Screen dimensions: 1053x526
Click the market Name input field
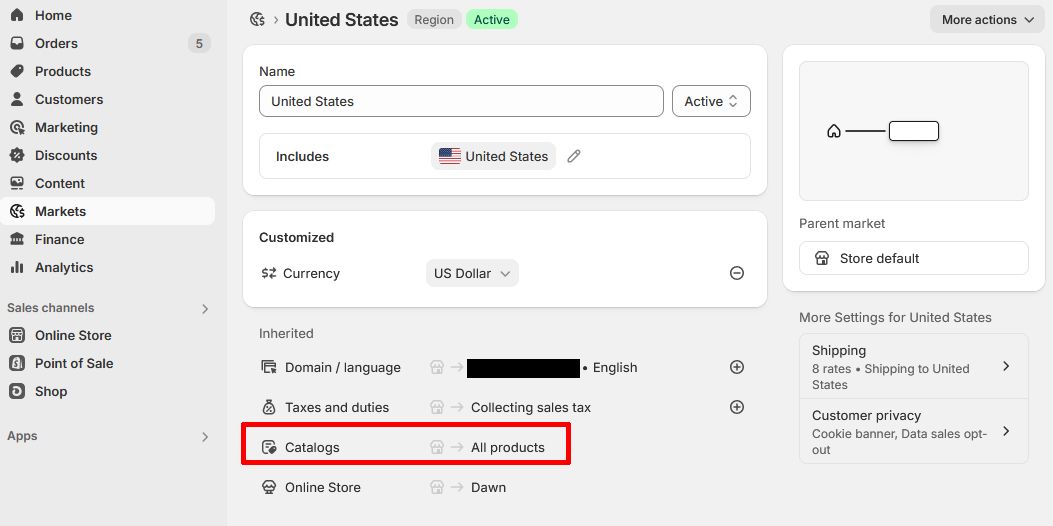(x=461, y=101)
